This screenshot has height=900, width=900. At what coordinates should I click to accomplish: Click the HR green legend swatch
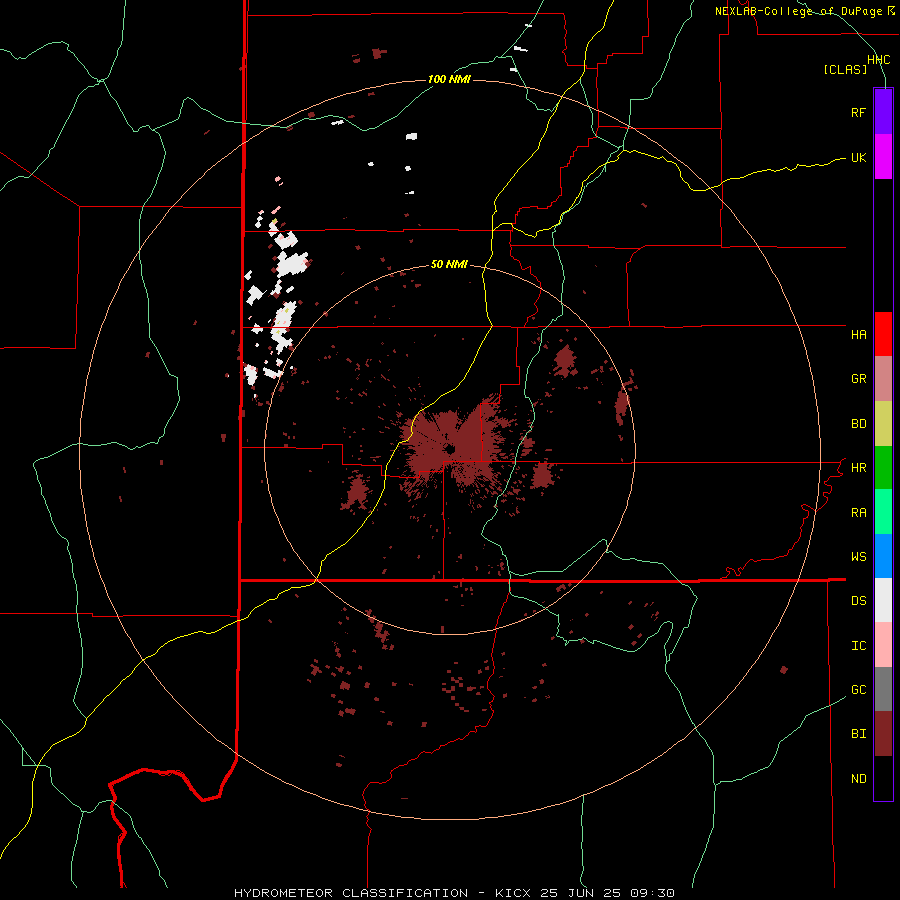883,468
